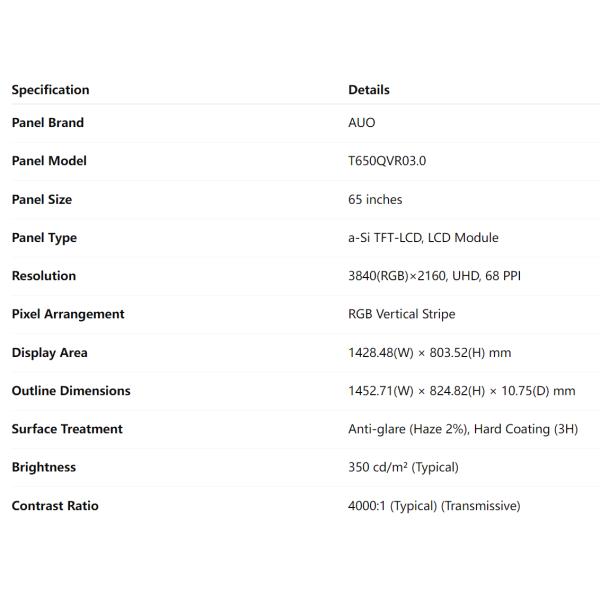The width and height of the screenshot is (600, 600).
Task: Click the Surface Treatment label
Action: 67,429
